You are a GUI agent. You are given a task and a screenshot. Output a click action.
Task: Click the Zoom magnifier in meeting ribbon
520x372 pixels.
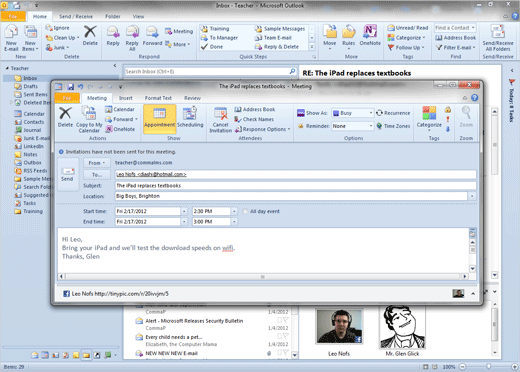[x=466, y=117]
